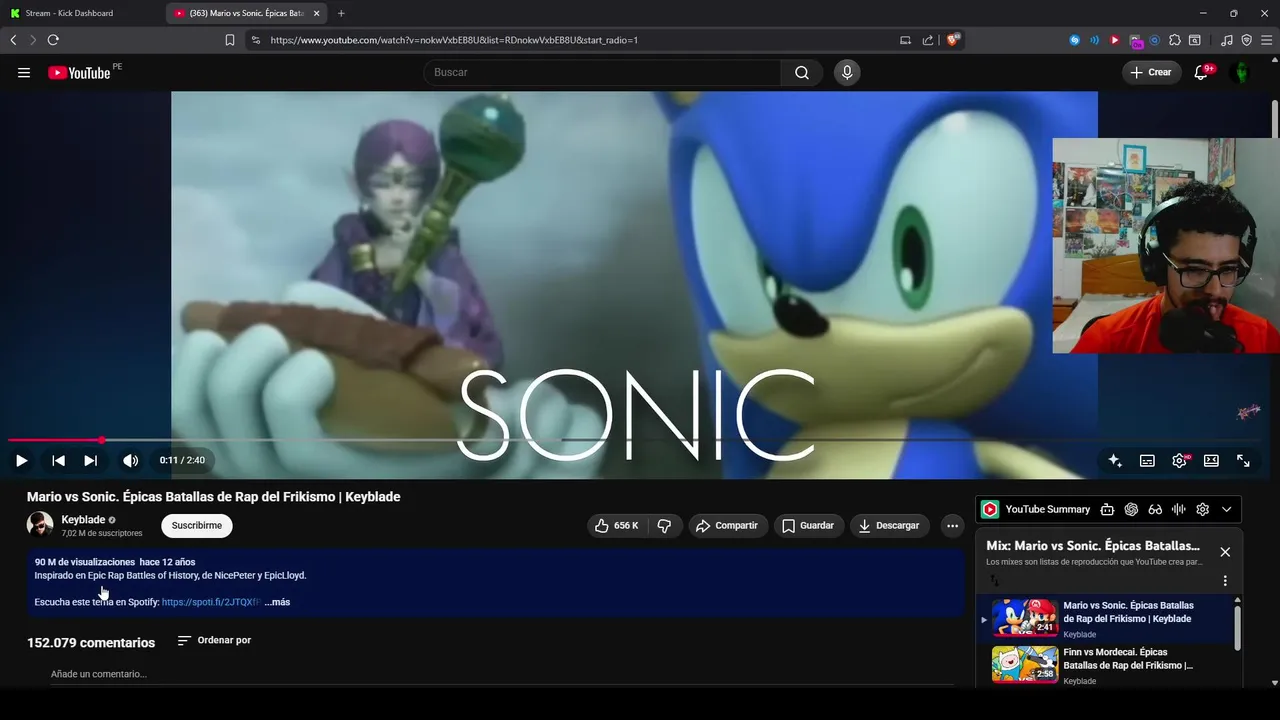Click the Suscribirme button

(x=197, y=525)
